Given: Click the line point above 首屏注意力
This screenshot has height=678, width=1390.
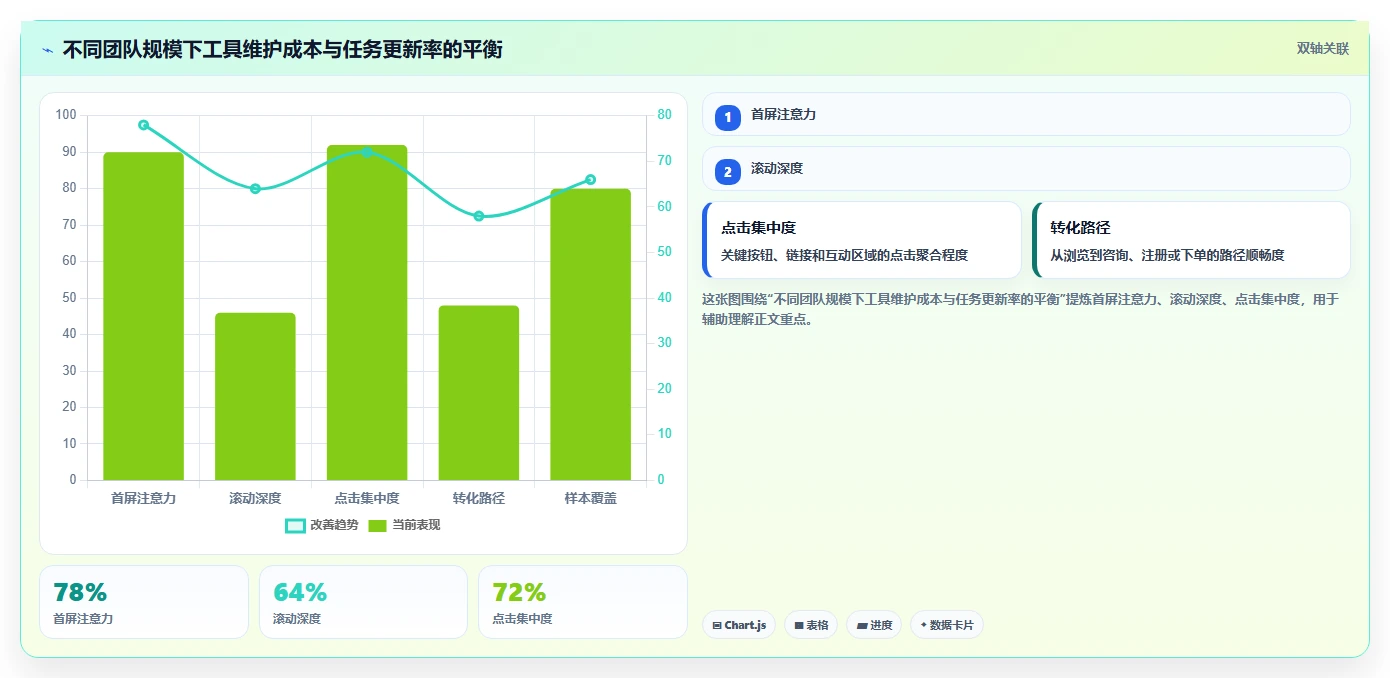Looking at the screenshot, I should (143, 125).
